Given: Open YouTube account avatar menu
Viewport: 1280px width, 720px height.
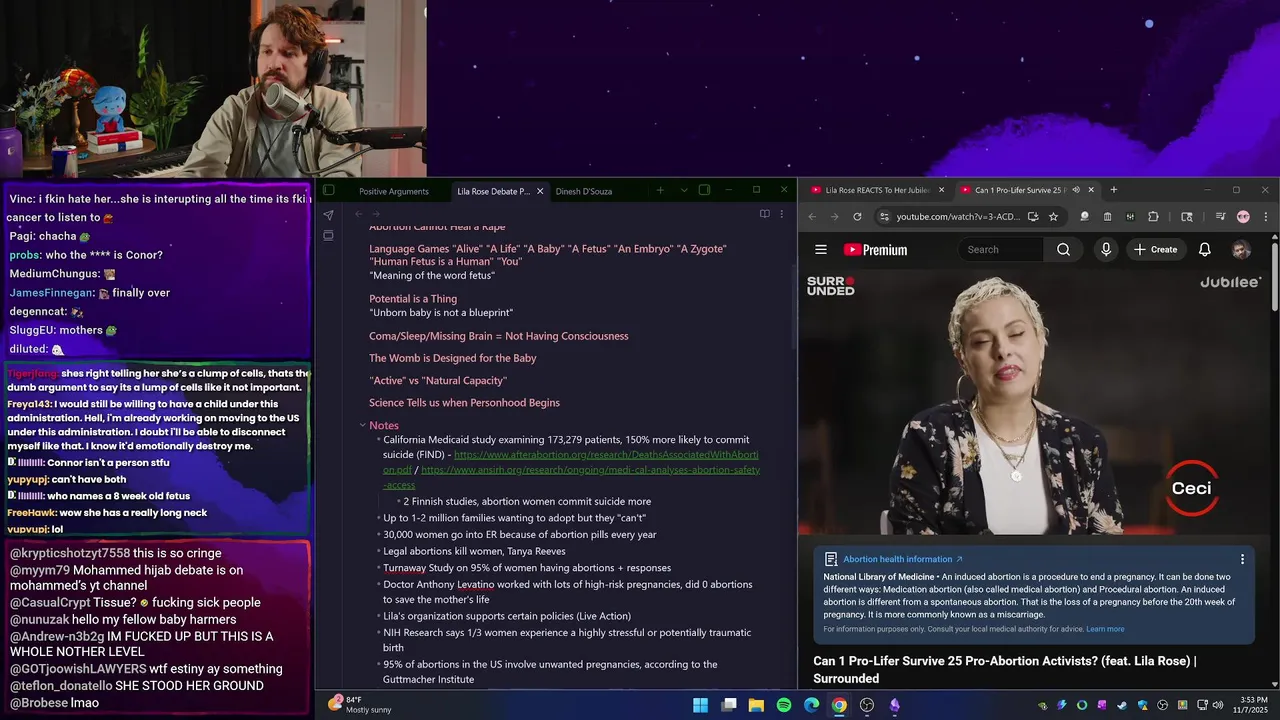Looking at the screenshot, I should pyautogui.click(x=1241, y=250).
